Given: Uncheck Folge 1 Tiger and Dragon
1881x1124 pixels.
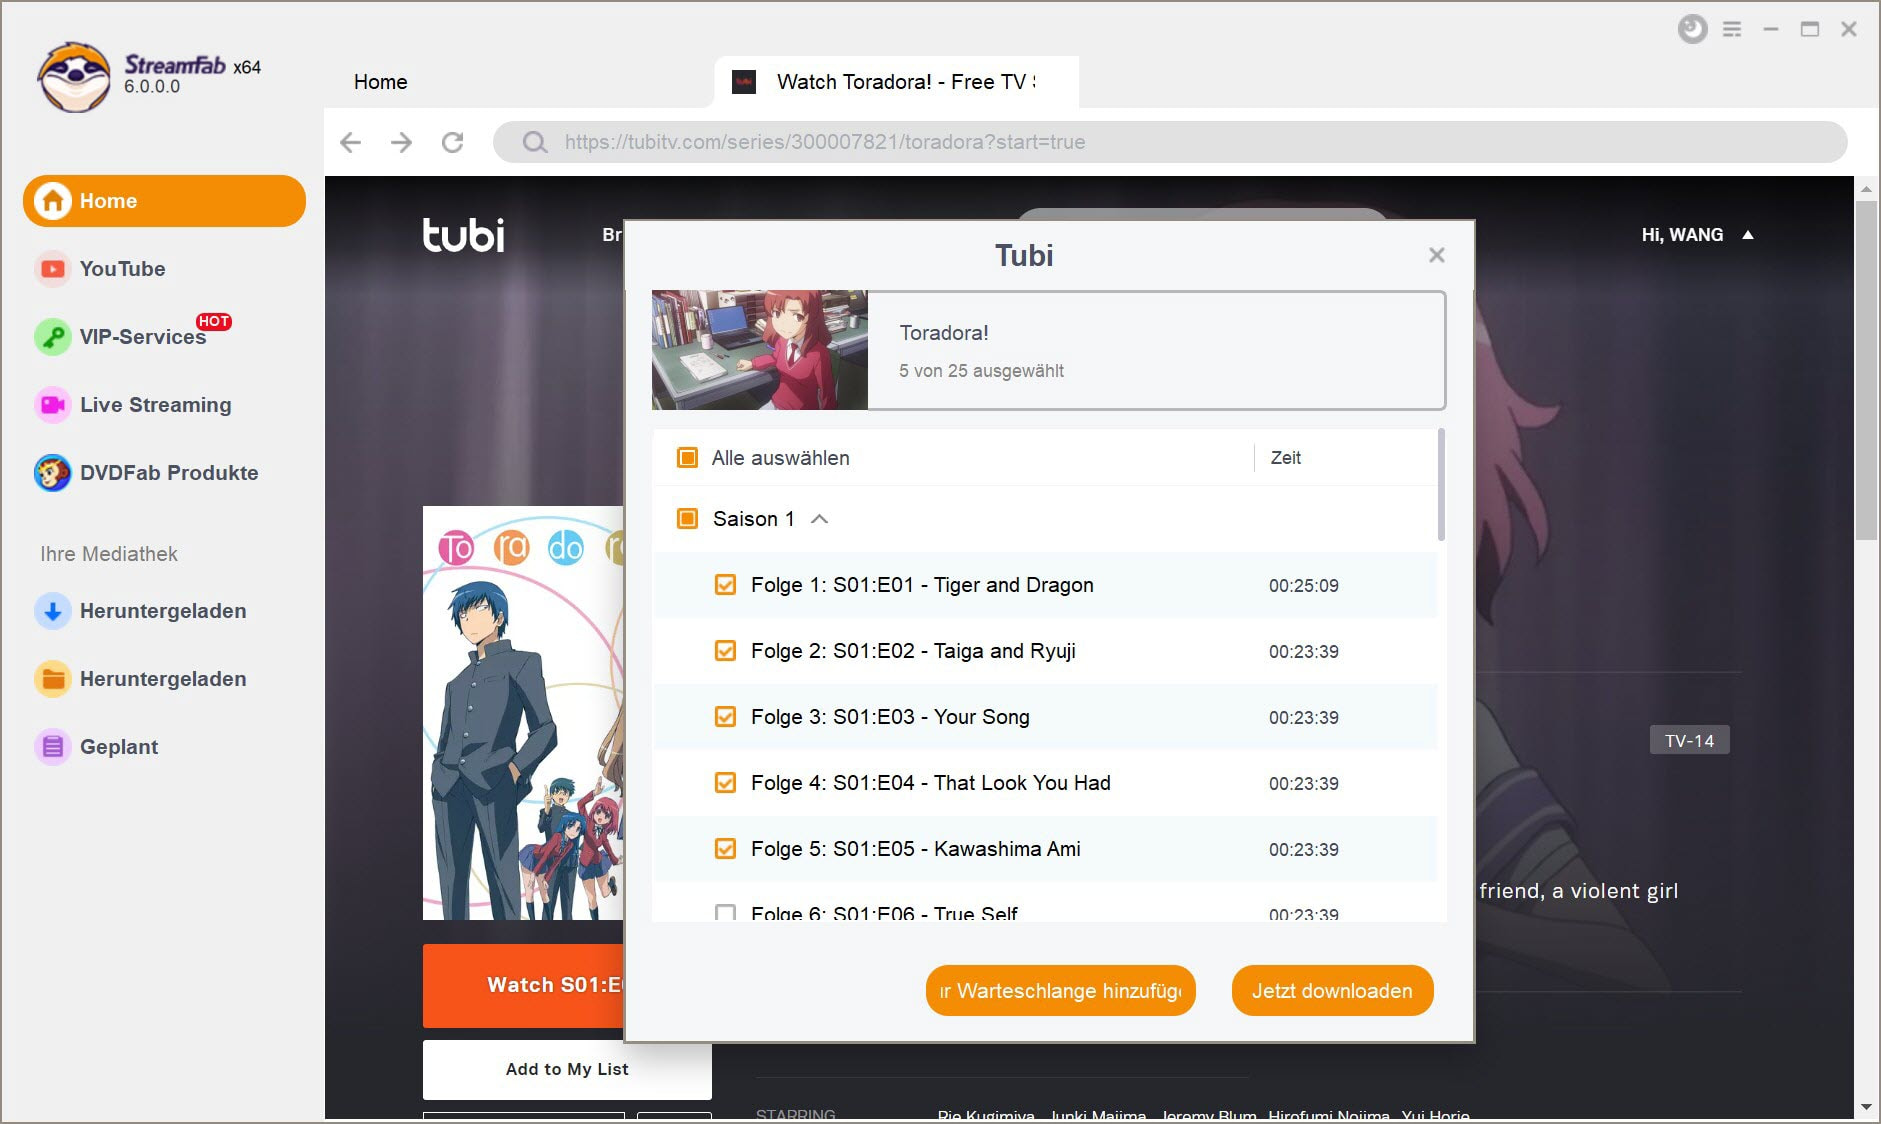Looking at the screenshot, I should [726, 585].
